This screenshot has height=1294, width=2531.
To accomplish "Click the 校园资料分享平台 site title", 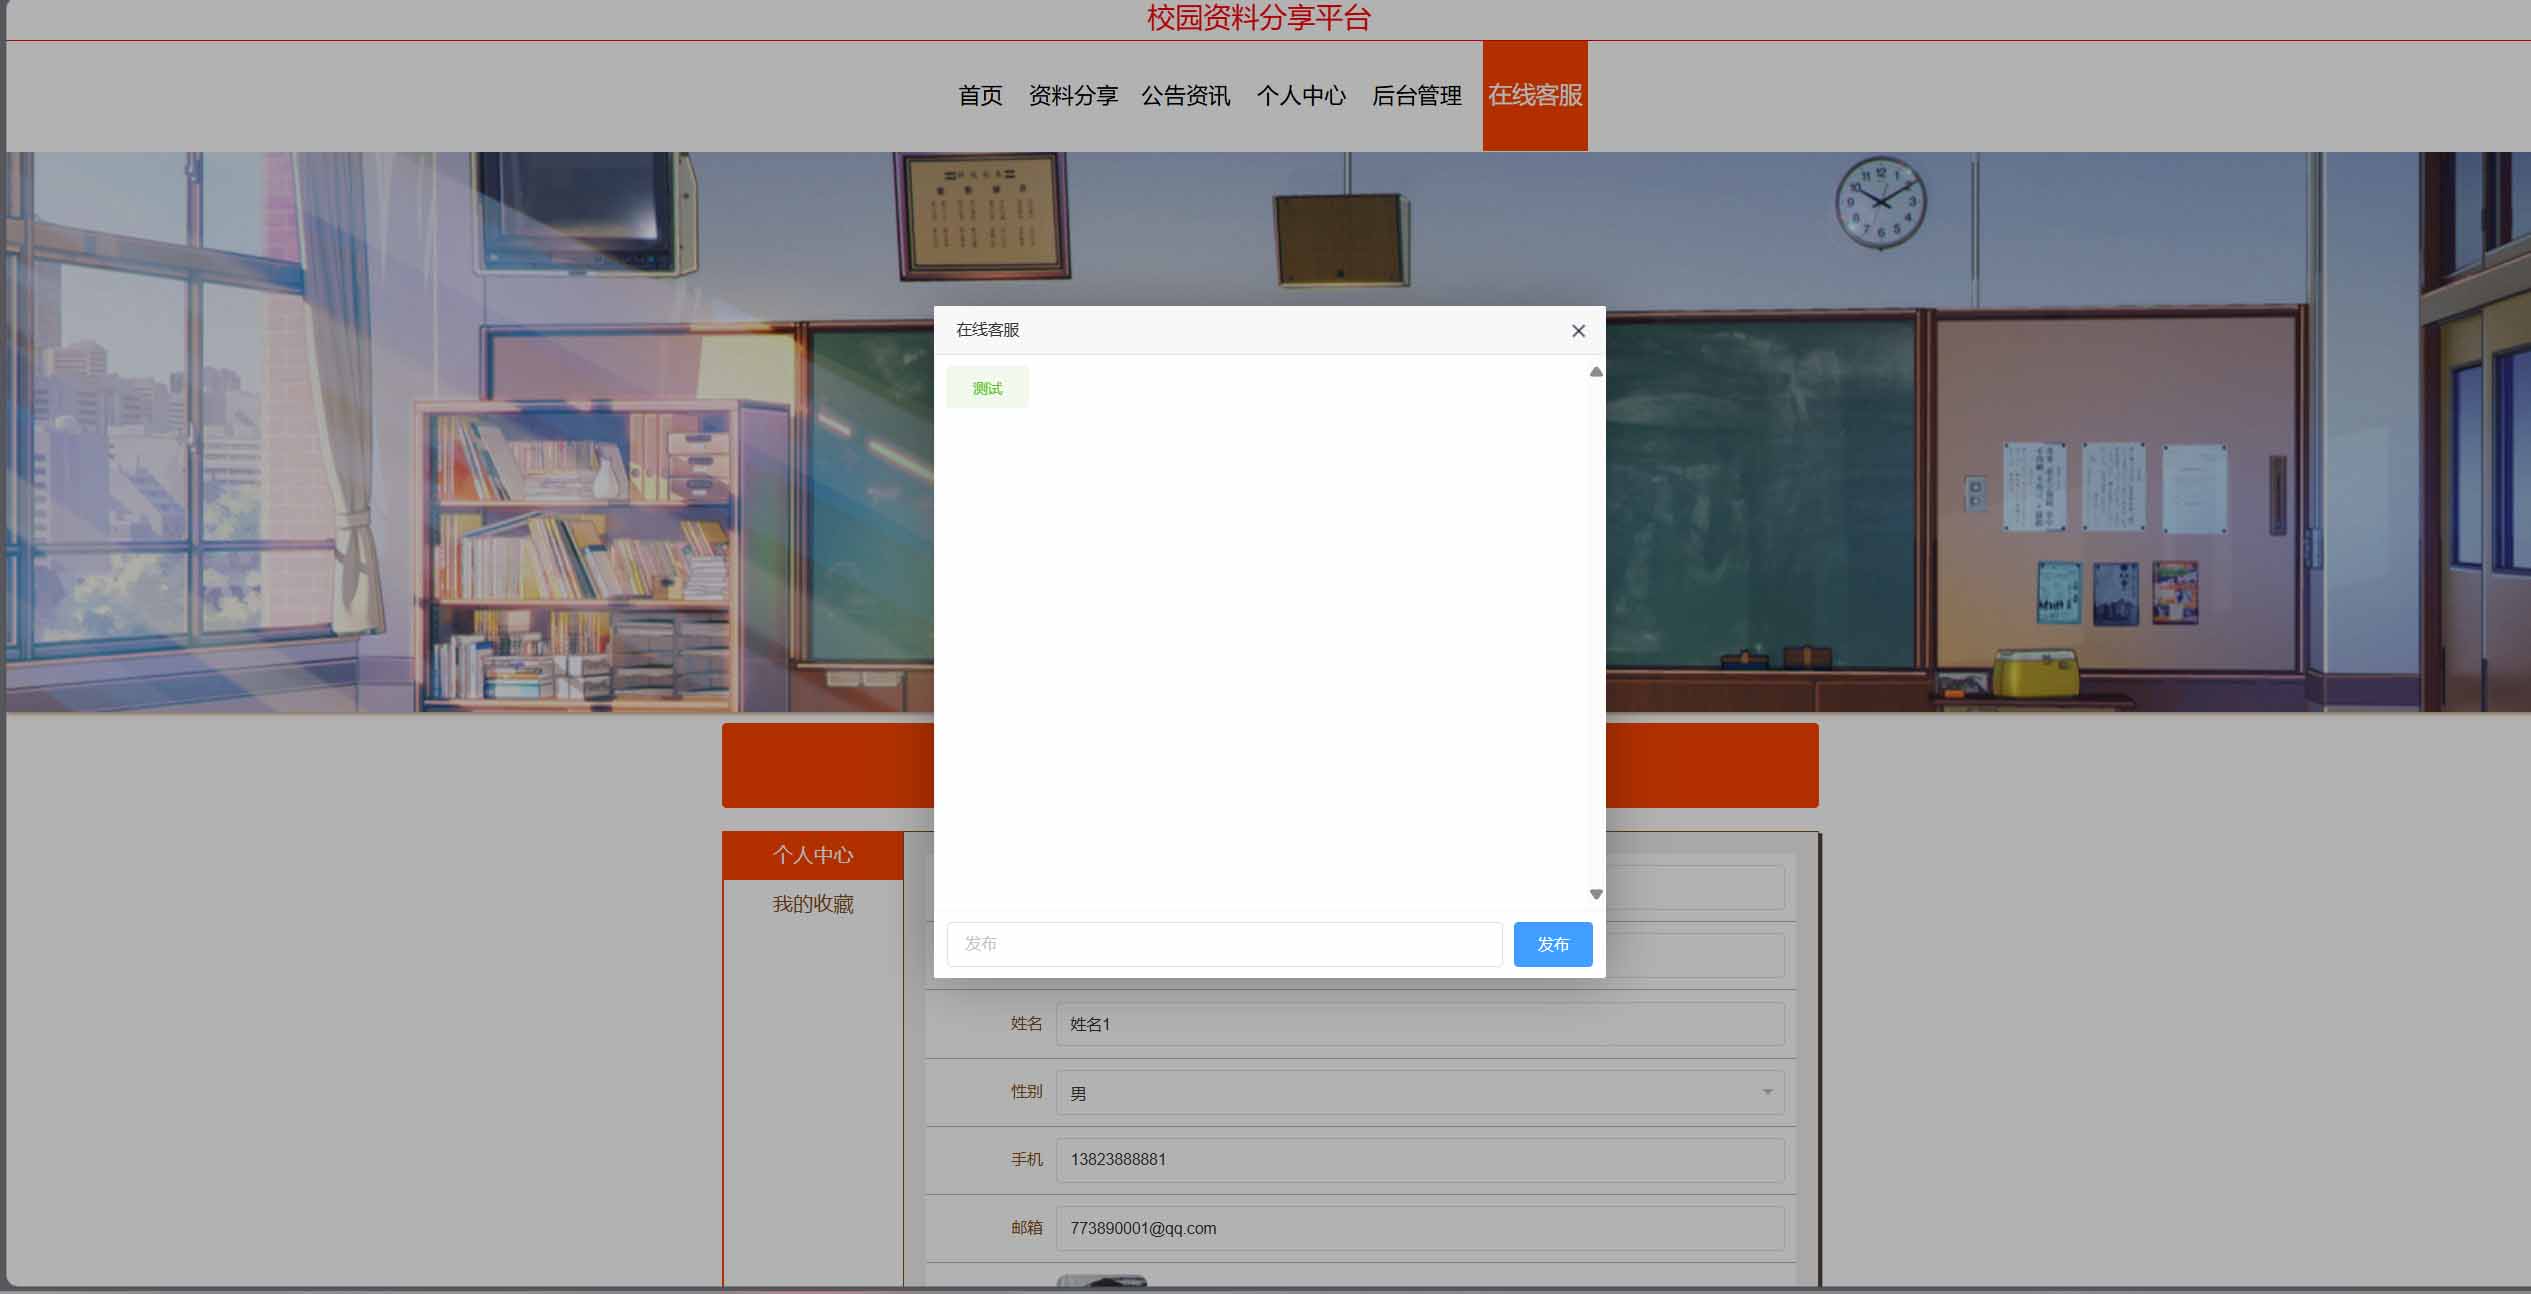I will point(1259,18).
